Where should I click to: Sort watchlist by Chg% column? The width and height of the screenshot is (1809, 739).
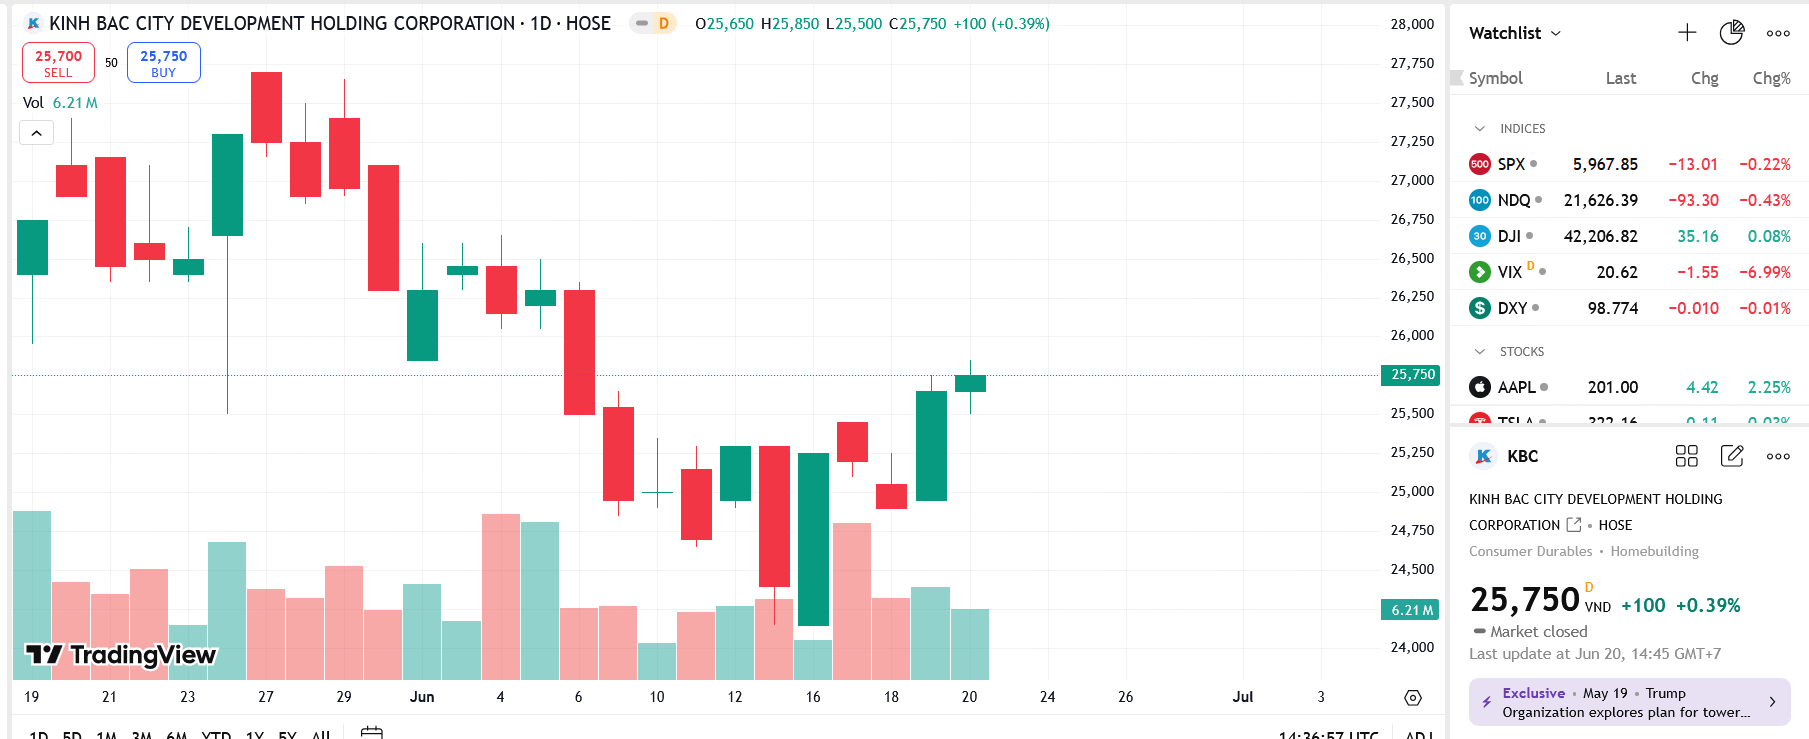[1771, 78]
